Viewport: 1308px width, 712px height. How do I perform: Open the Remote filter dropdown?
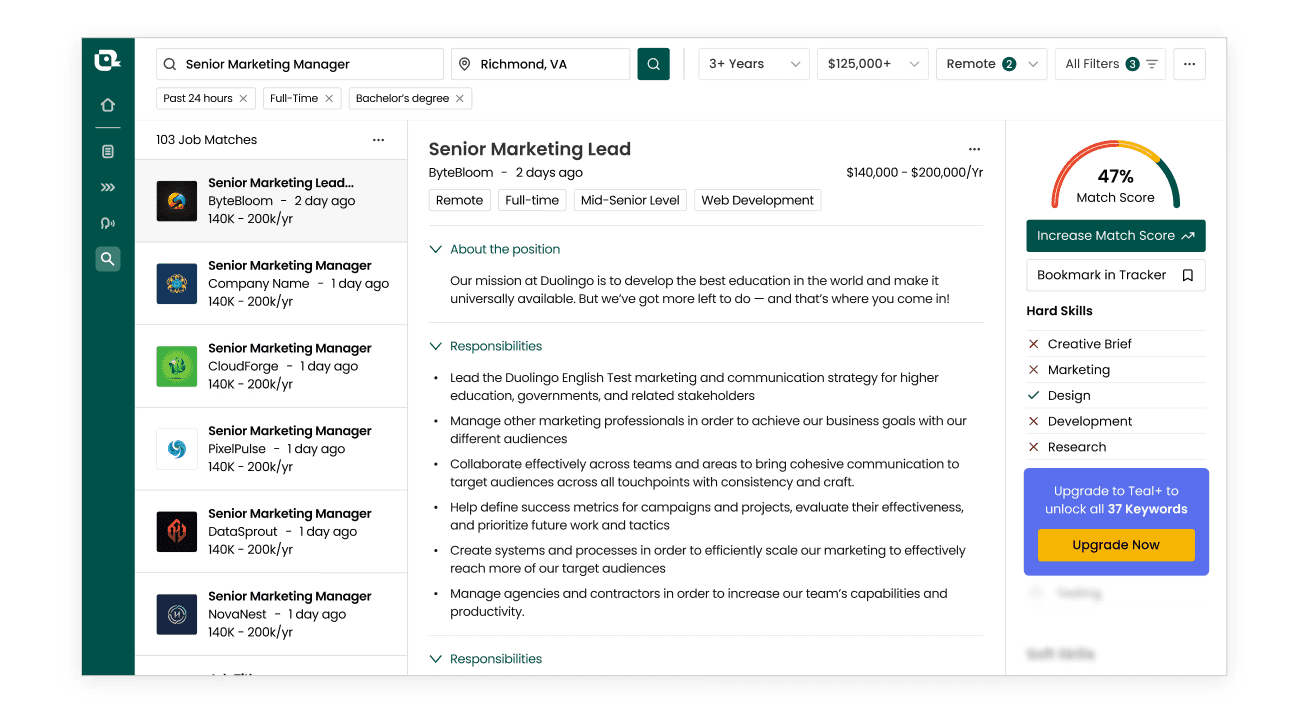point(992,64)
